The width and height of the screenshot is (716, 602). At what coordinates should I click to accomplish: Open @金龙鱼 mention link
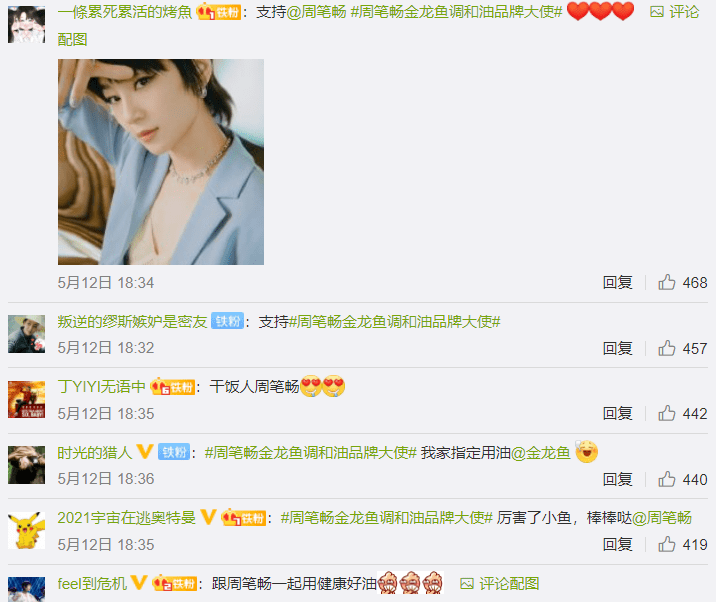coord(541,453)
